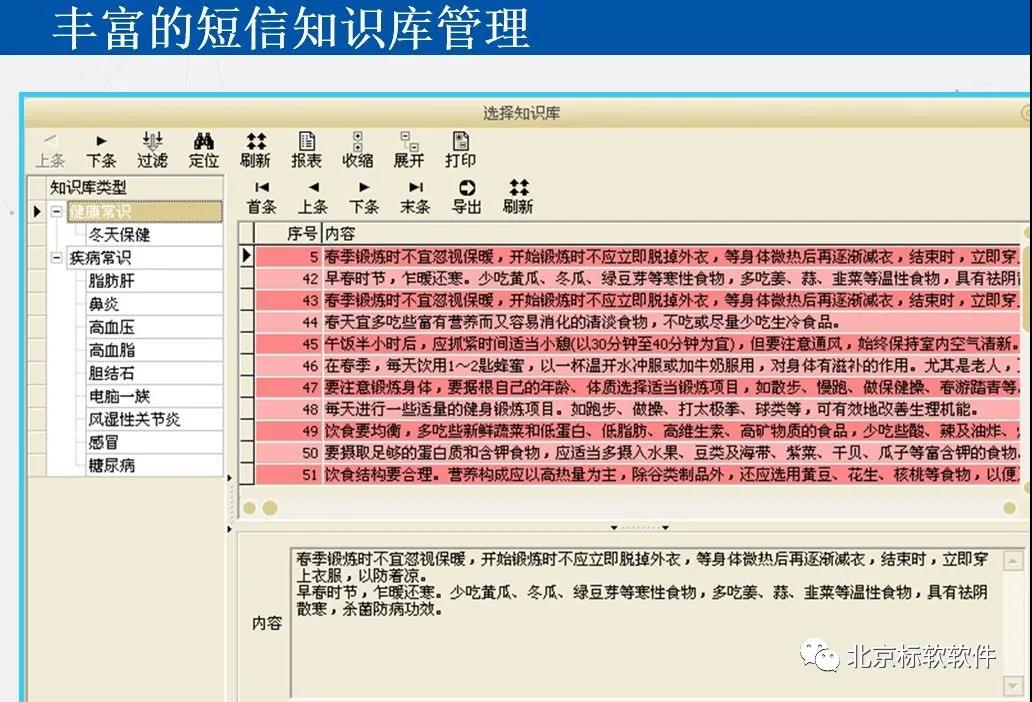1032x702 pixels.
Task: Click the content box scroll-down arrow
Action: [x=1012, y=686]
